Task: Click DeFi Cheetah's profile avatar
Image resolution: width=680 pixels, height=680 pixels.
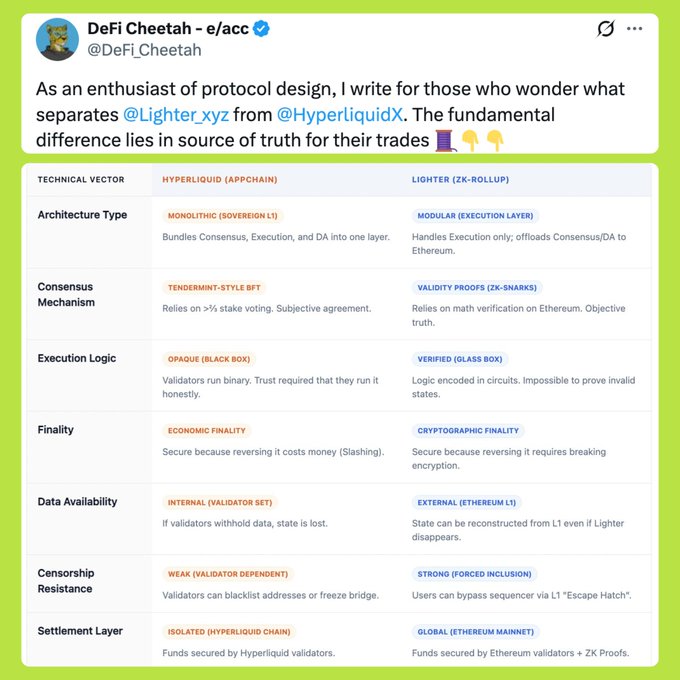Action: [x=58, y=40]
